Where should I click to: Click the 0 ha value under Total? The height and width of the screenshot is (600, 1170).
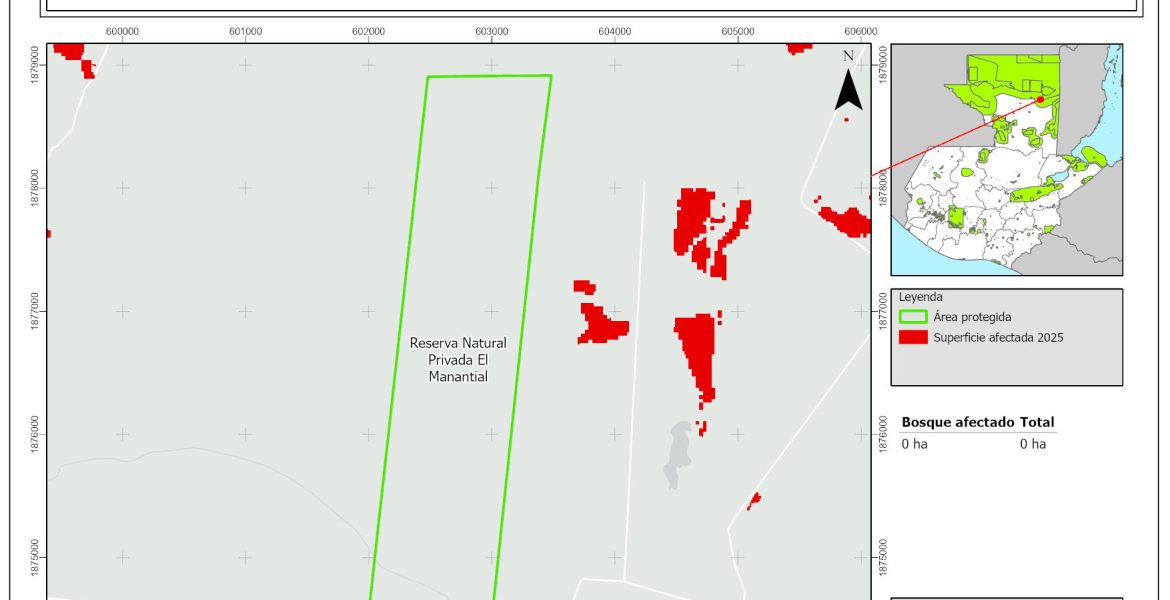coord(1033,444)
